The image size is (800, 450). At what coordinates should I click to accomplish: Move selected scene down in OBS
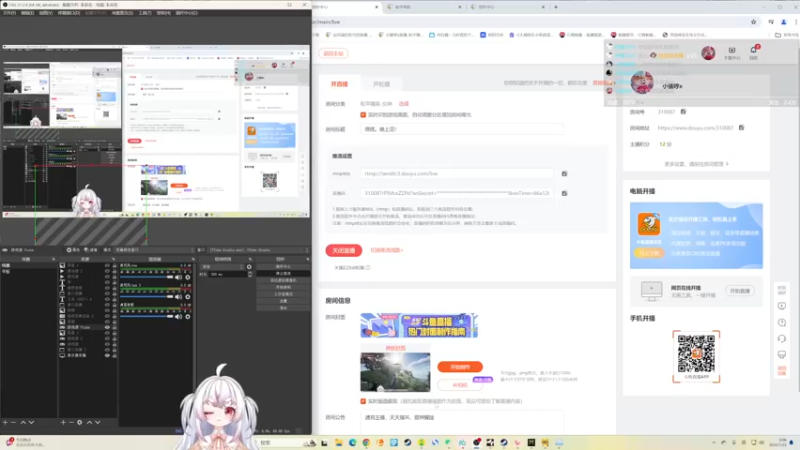click(x=32, y=422)
